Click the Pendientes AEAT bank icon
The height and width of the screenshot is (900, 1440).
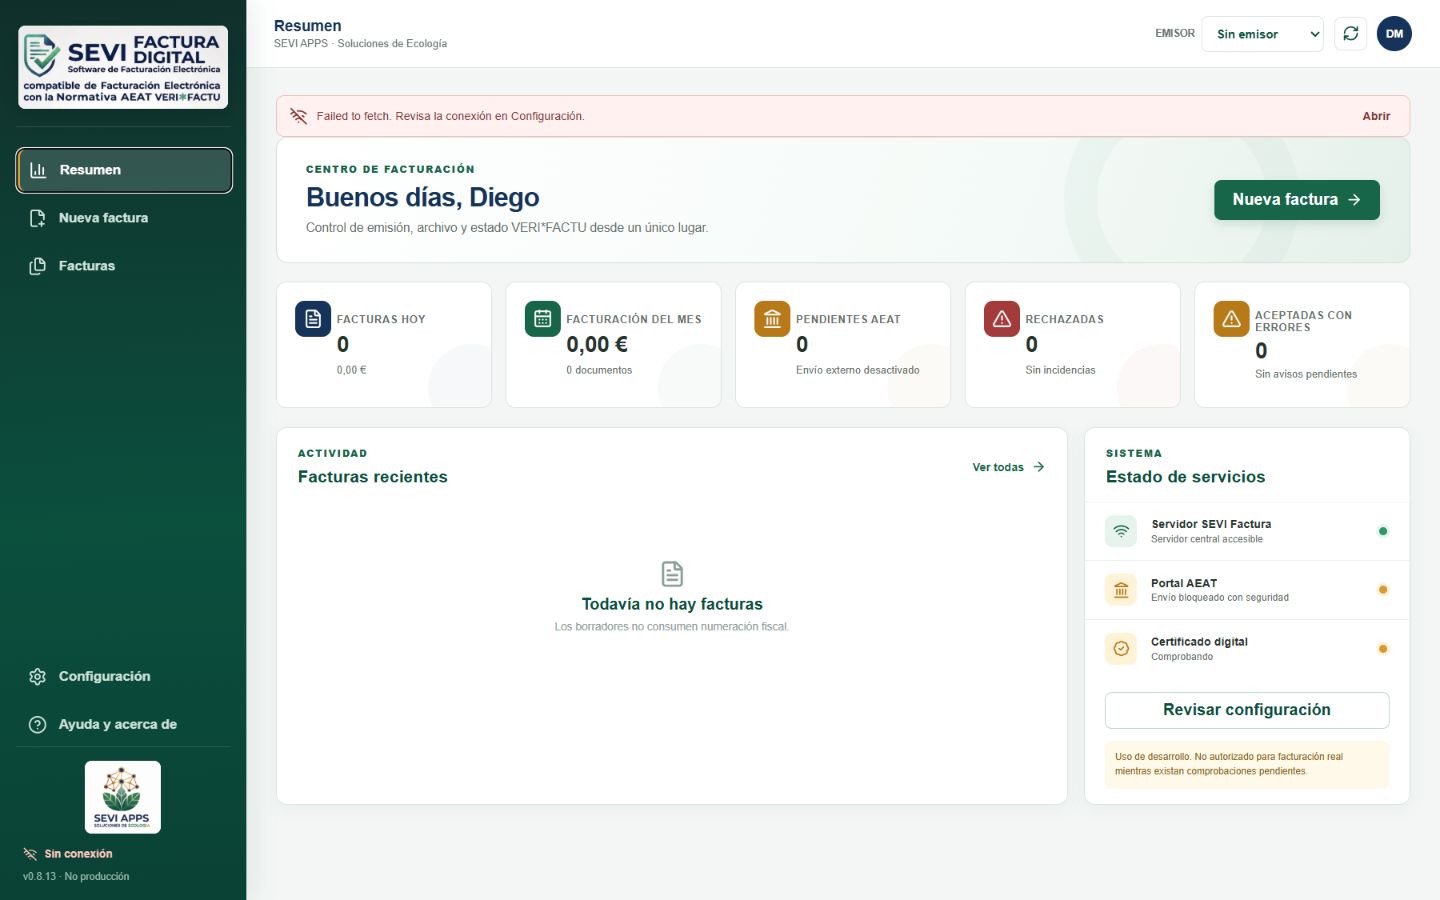click(x=772, y=319)
